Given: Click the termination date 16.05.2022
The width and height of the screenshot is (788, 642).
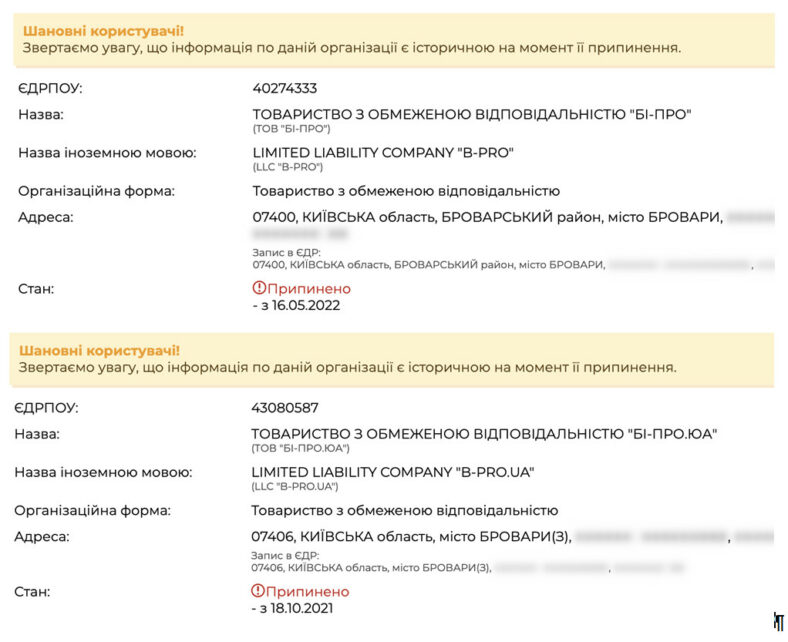Looking at the screenshot, I should click(296, 305).
